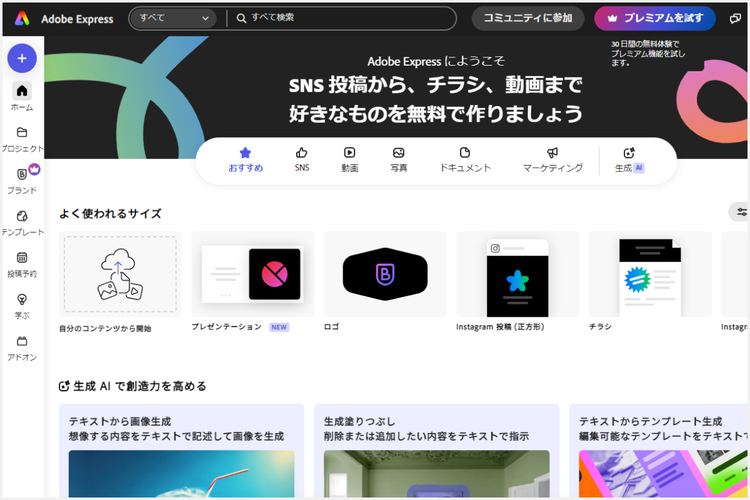Click the size filter settings icon

pos(740,212)
